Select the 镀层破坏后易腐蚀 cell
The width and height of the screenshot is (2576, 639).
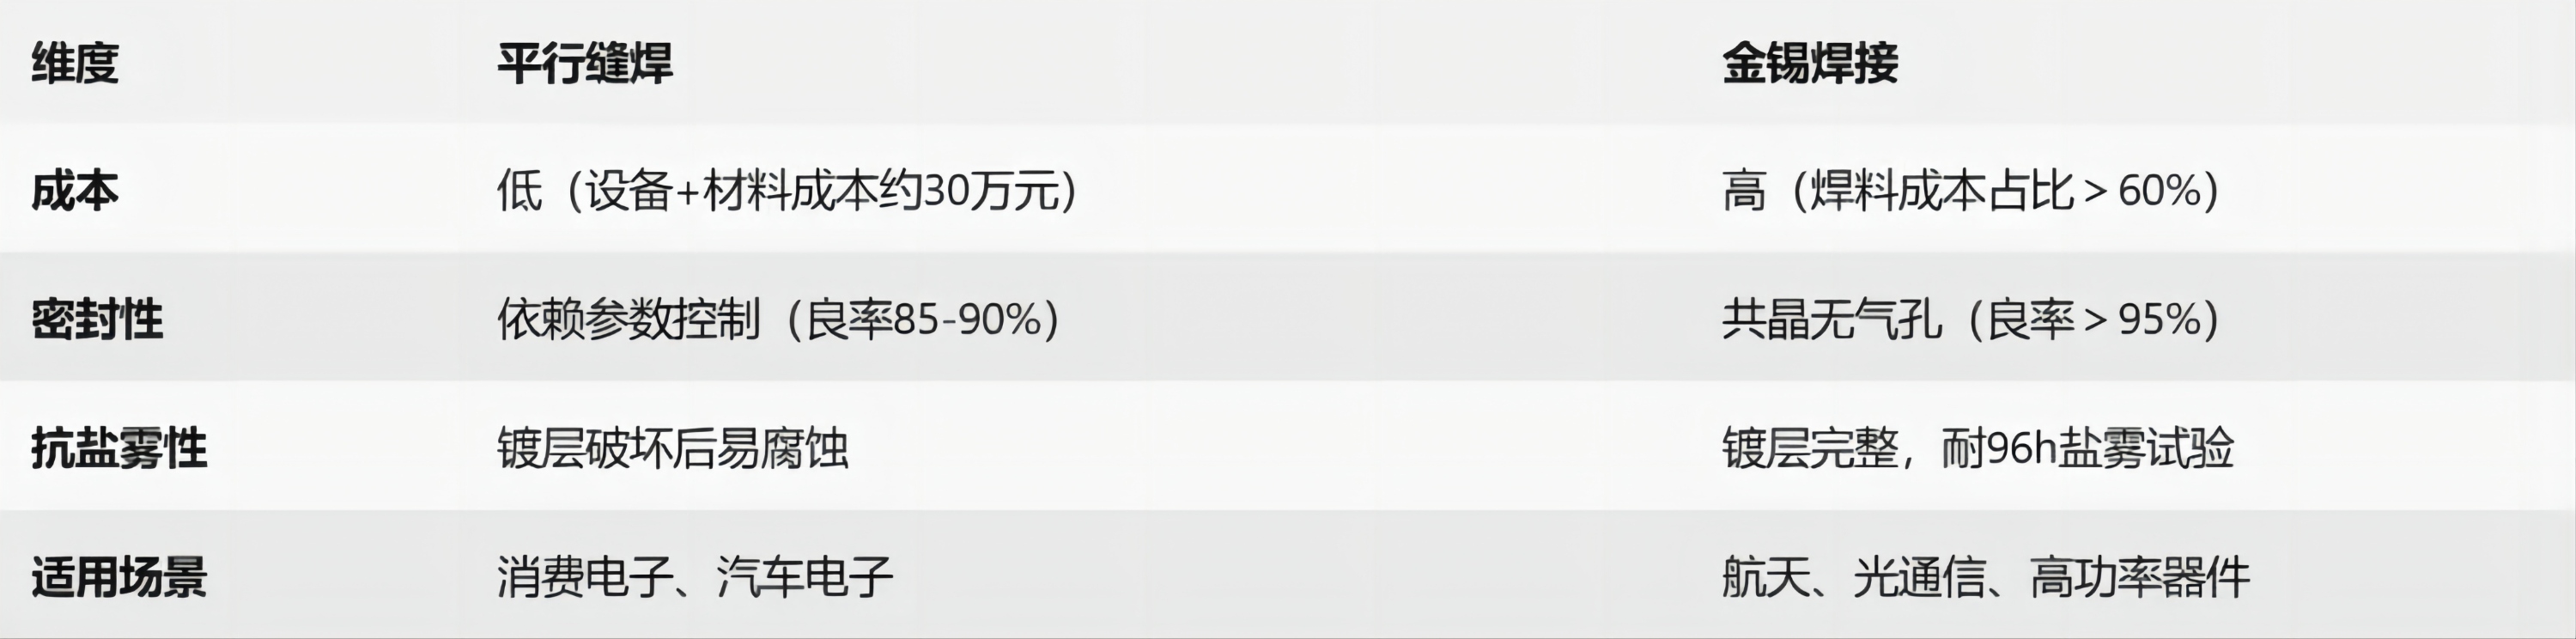click(x=673, y=448)
